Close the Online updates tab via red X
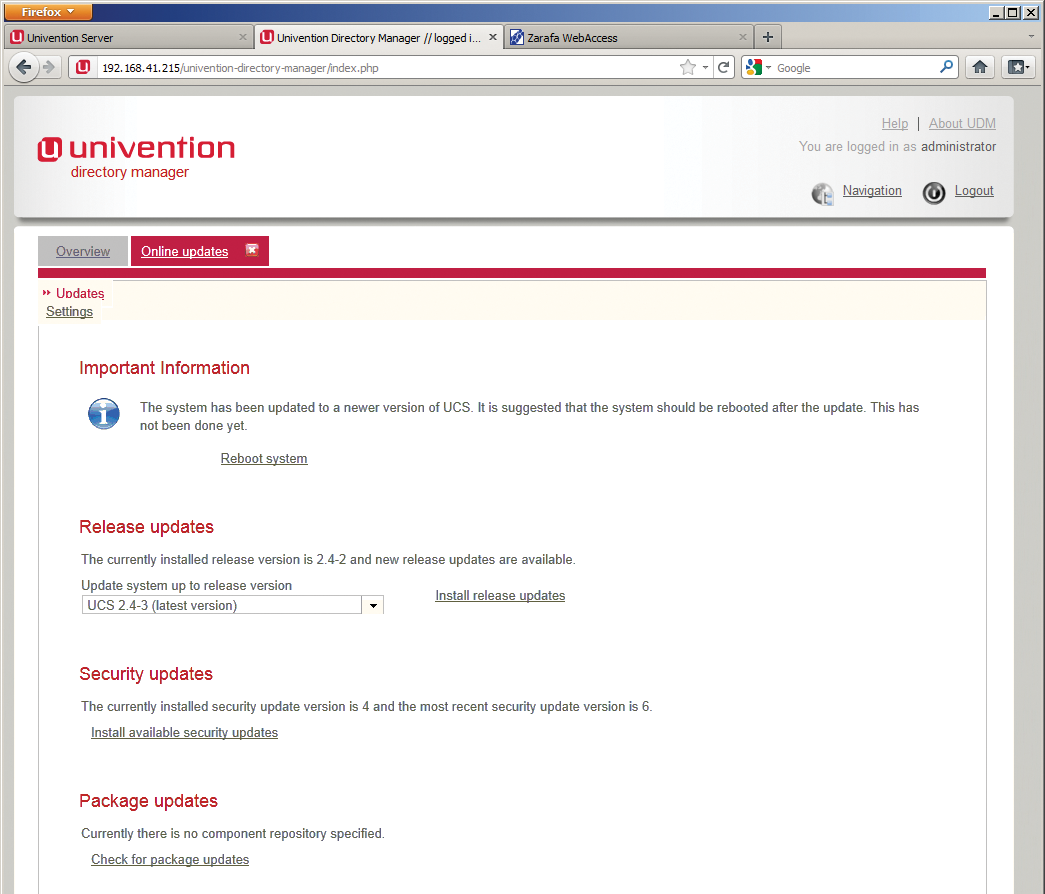 pyautogui.click(x=252, y=250)
